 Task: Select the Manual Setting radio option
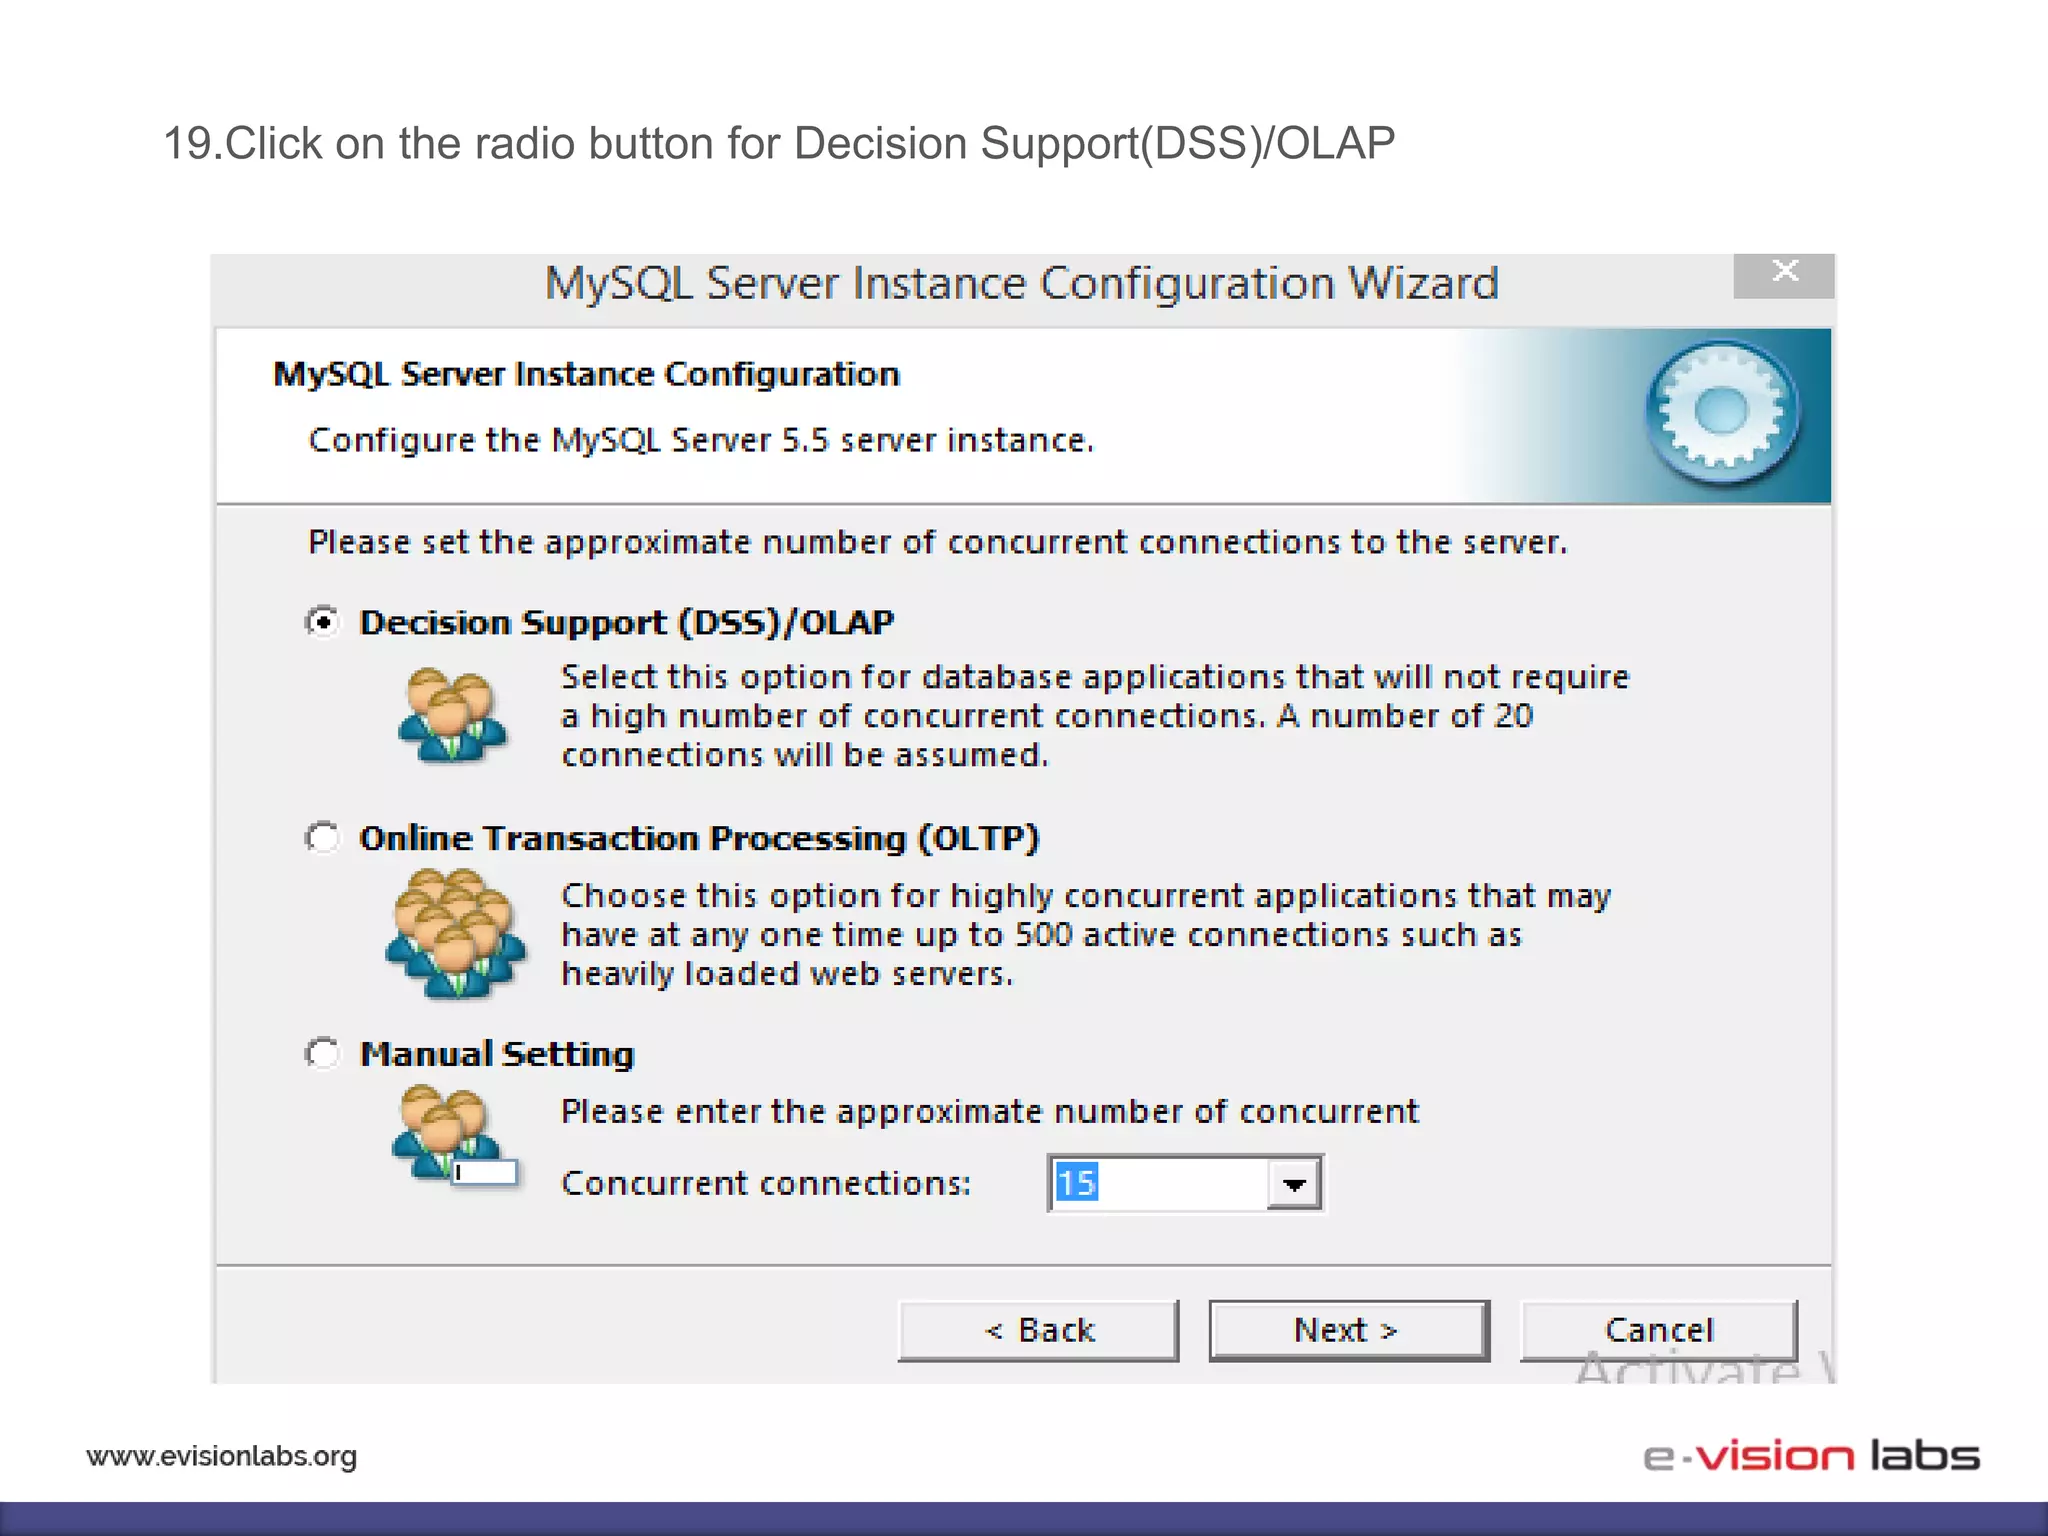point(322,1053)
